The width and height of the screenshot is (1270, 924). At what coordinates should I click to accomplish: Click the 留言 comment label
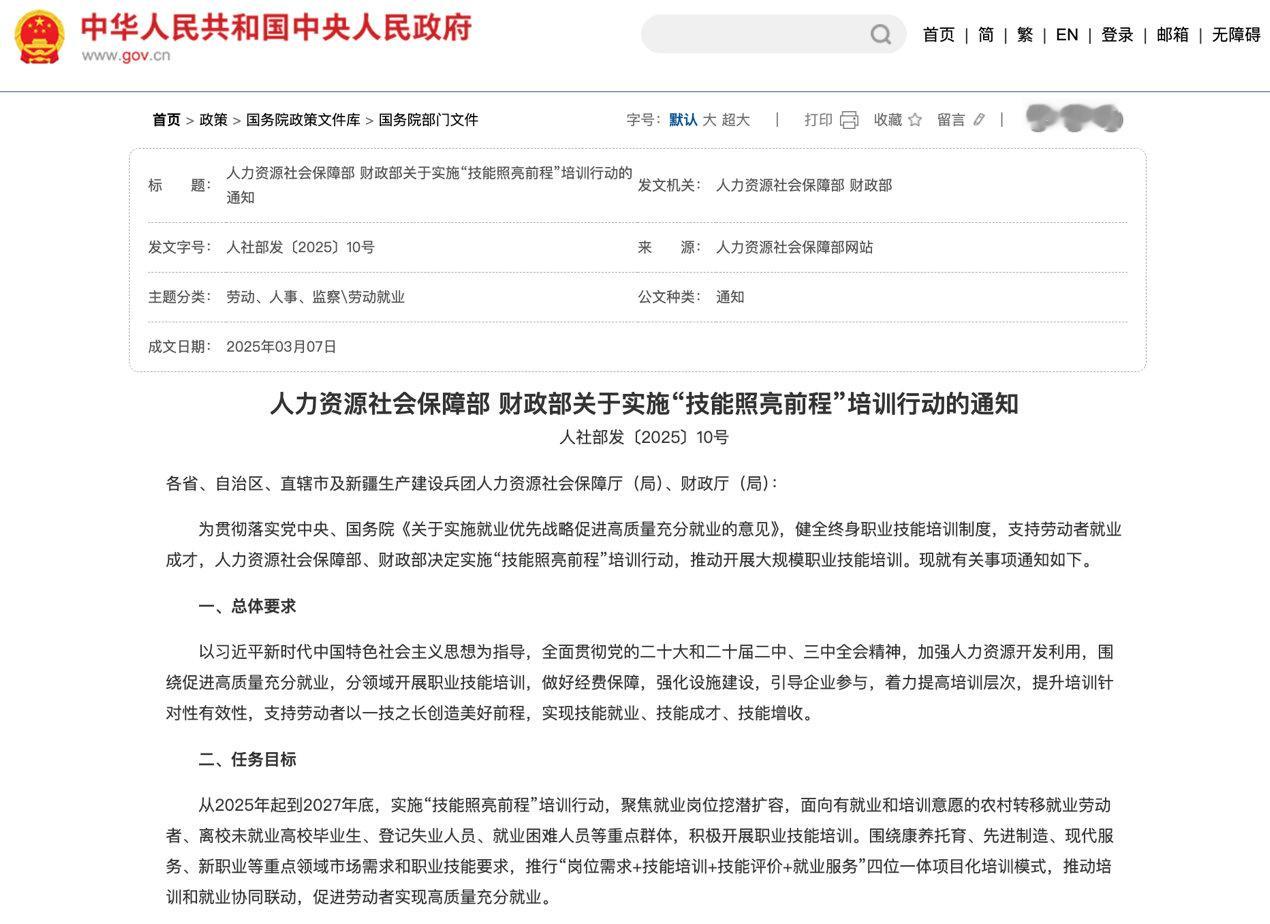click(951, 120)
